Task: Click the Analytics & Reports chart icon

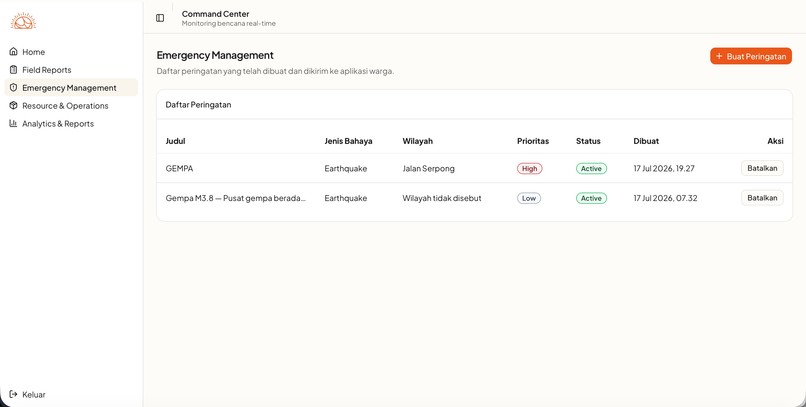Action: (13, 123)
